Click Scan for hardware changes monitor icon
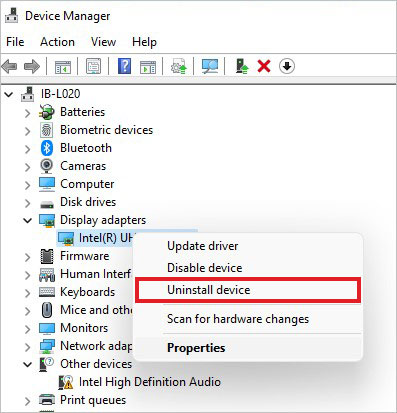 210,66
